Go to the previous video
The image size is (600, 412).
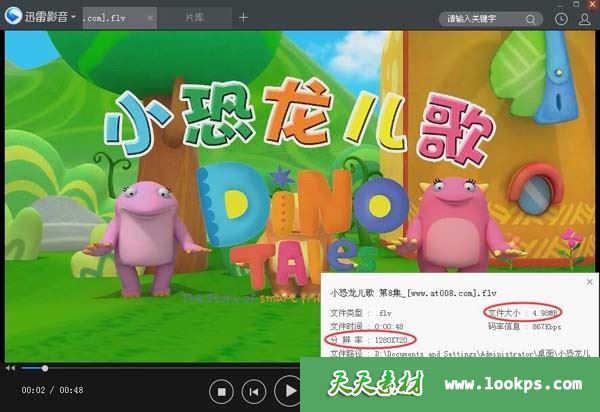pos(255,390)
